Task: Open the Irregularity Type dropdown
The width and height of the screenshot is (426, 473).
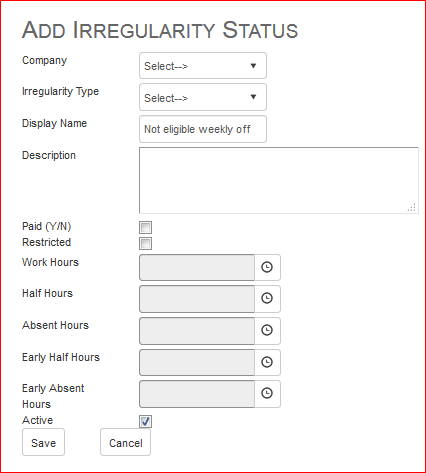Action: click(203, 97)
